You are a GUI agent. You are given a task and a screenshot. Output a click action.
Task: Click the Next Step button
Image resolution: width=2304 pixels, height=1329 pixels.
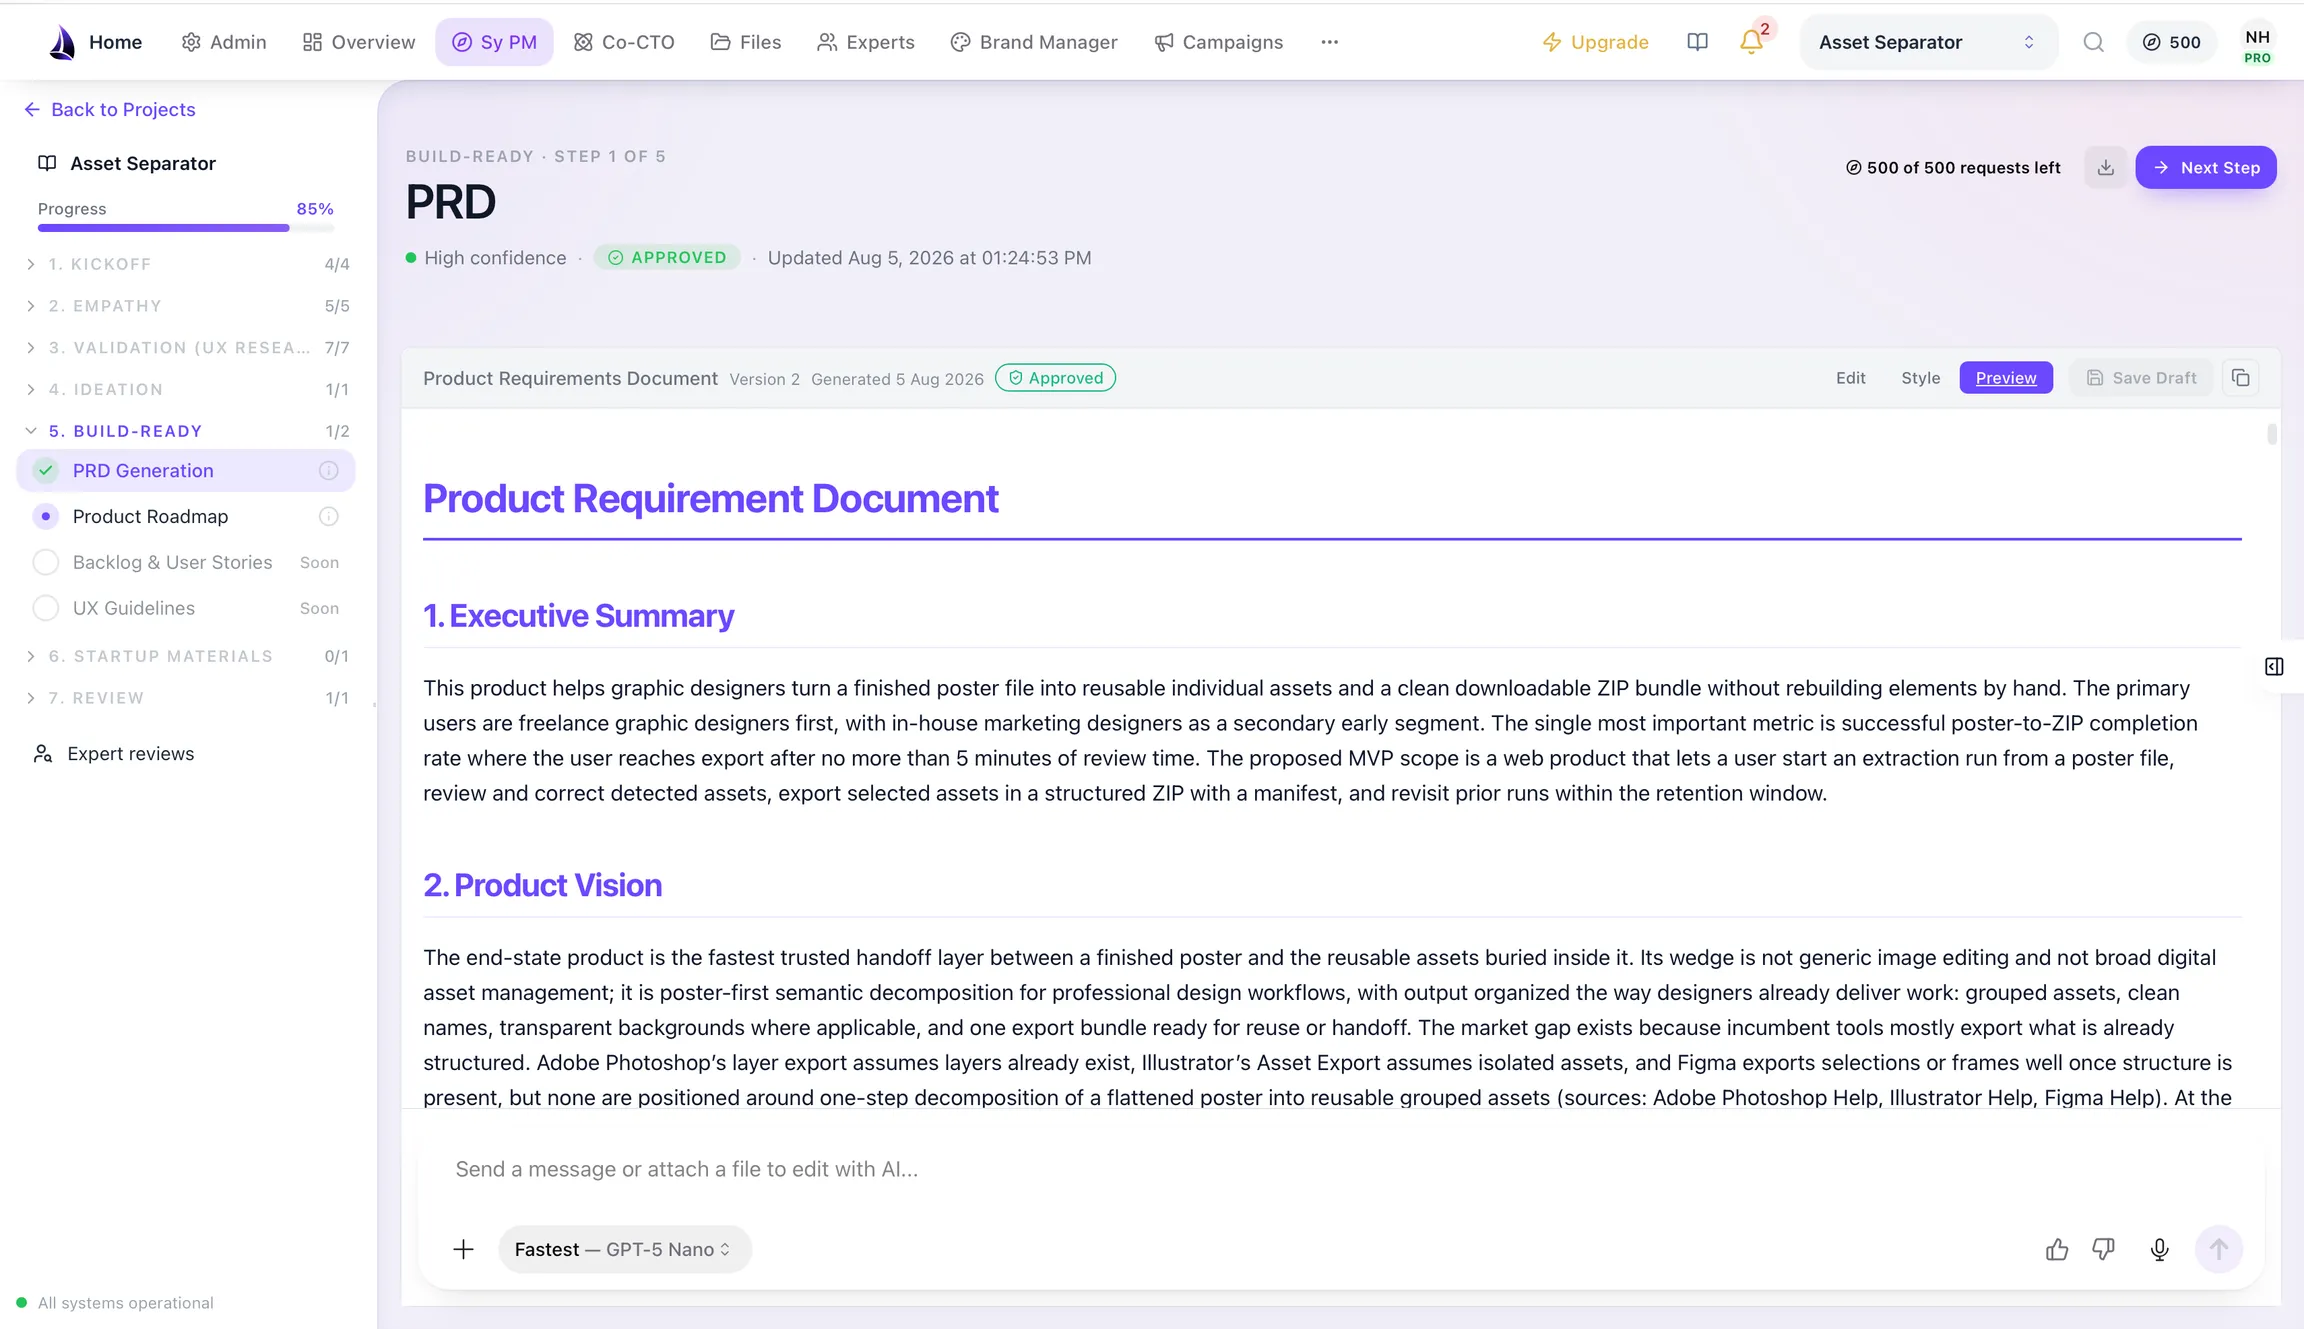click(2205, 167)
